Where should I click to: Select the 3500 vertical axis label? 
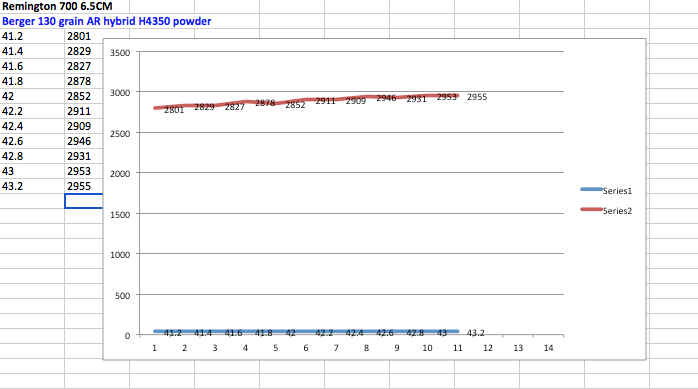(x=120, y=53)
